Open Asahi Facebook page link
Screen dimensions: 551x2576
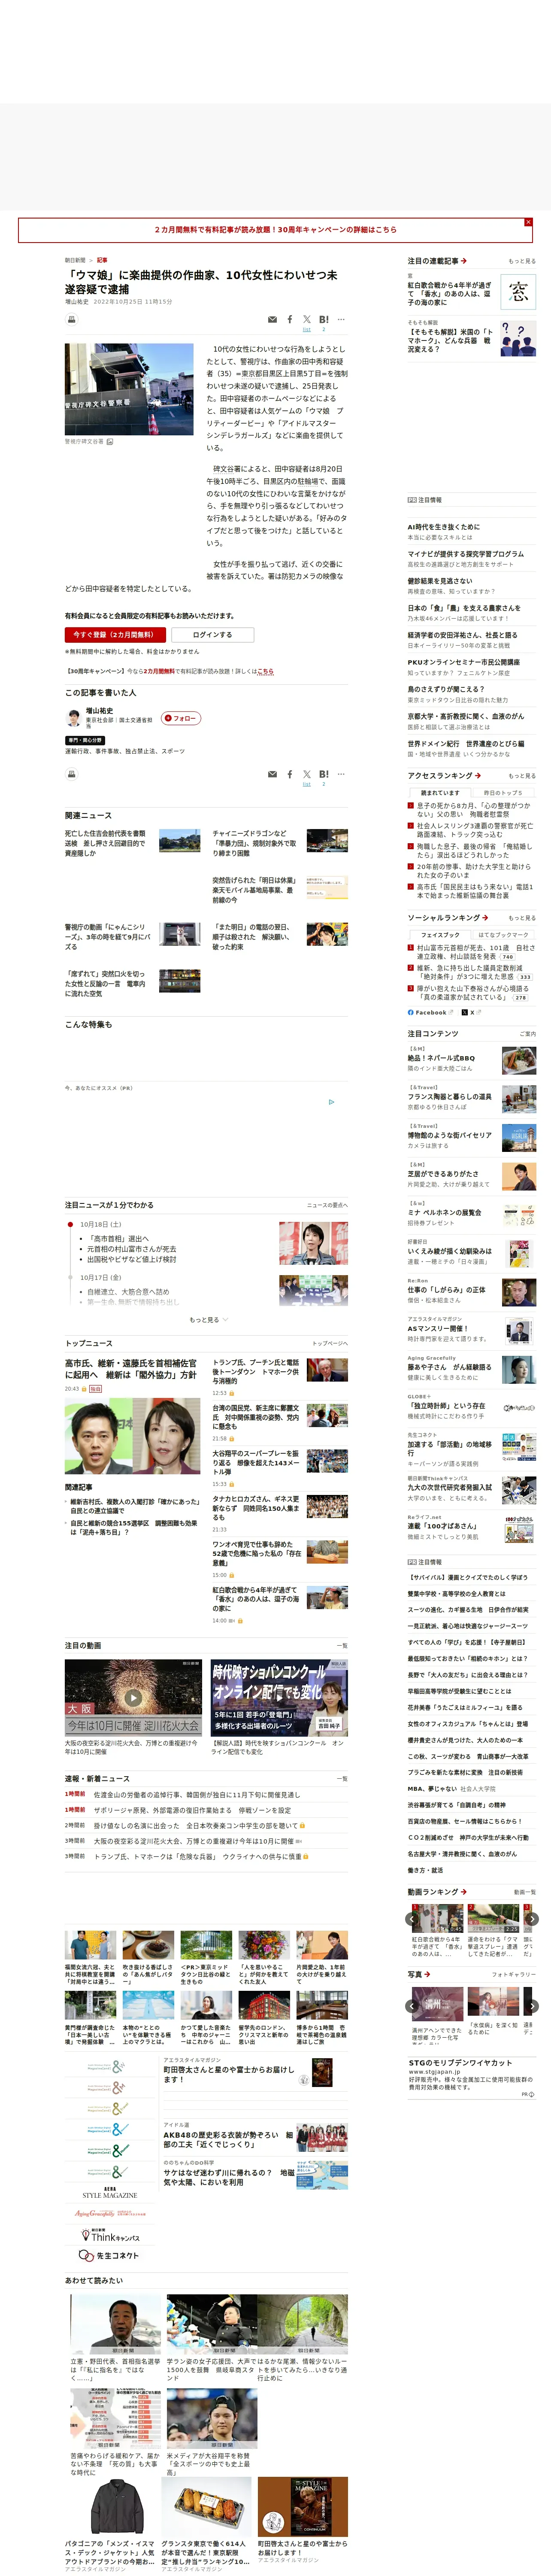pos(431,1012)
